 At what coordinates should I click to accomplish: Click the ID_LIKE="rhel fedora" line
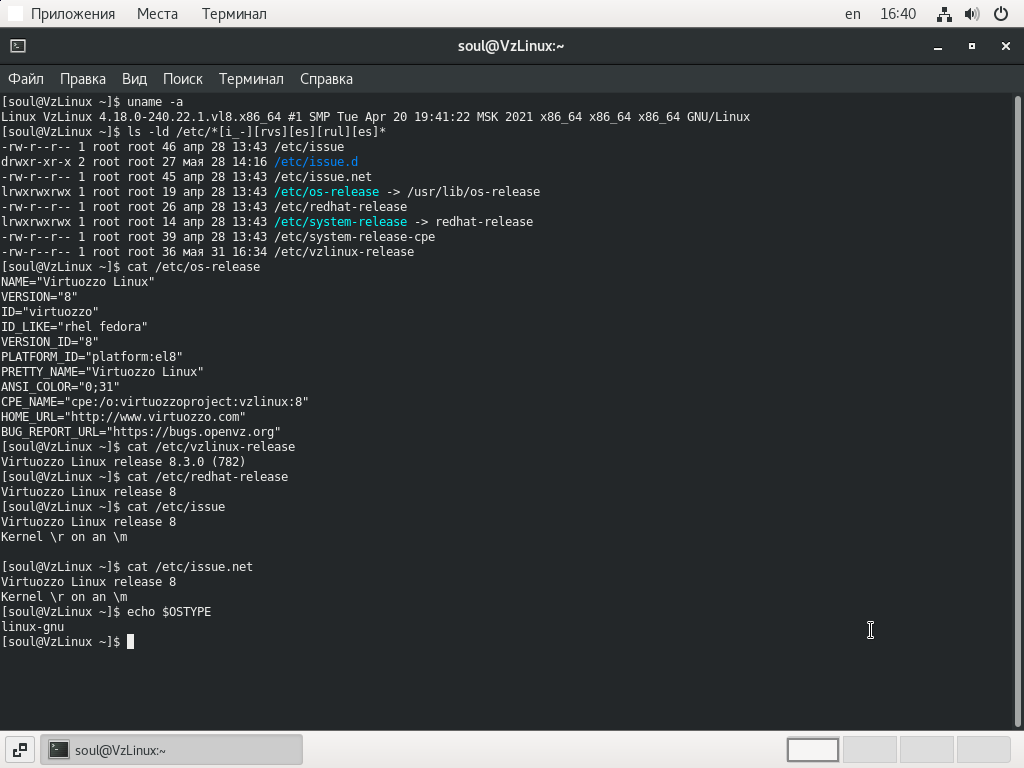coord(74,327)
